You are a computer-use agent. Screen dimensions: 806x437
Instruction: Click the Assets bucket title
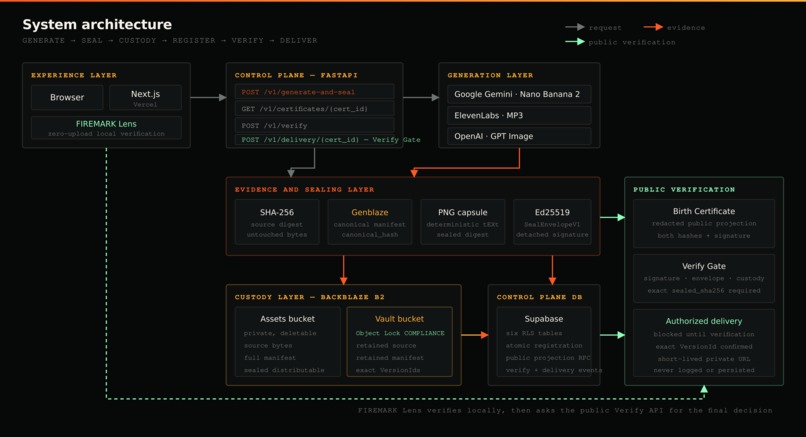[x=287, y=319]
